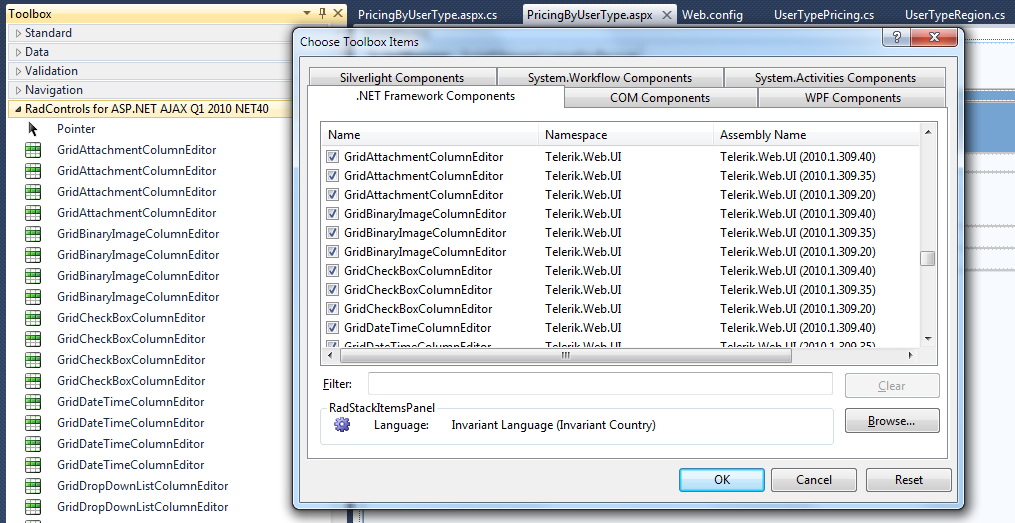Screen dimensions: 1015x523
Task: Select the Pointer arrow icon in Toolbox
Action: pos(33,129)
